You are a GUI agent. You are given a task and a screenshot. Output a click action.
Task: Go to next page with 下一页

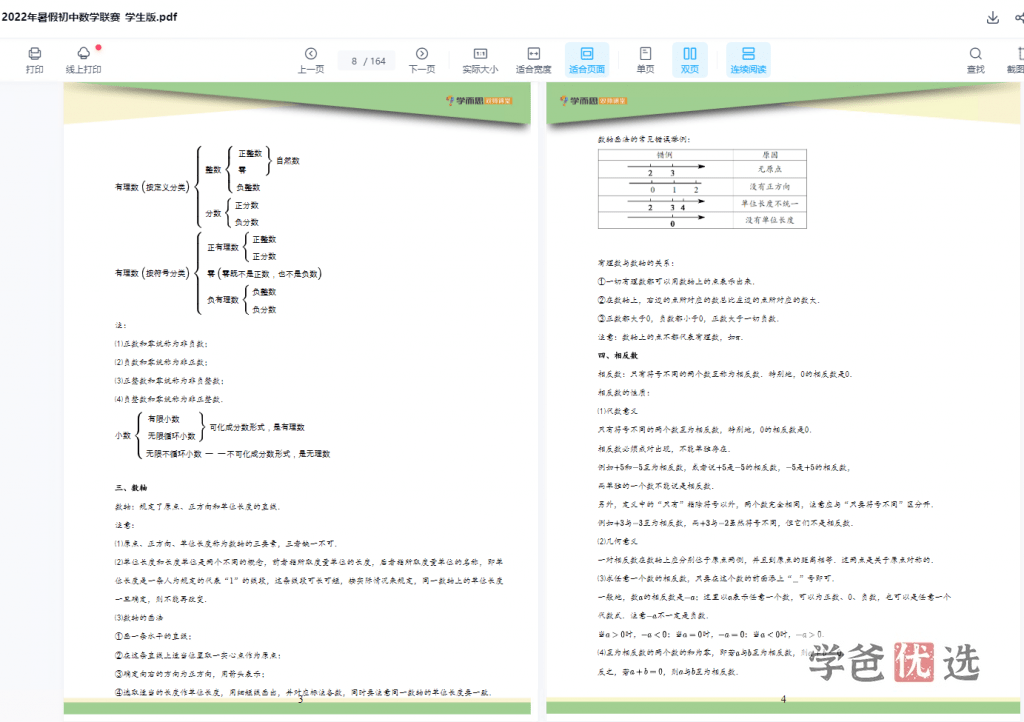[x=422, y=60]
